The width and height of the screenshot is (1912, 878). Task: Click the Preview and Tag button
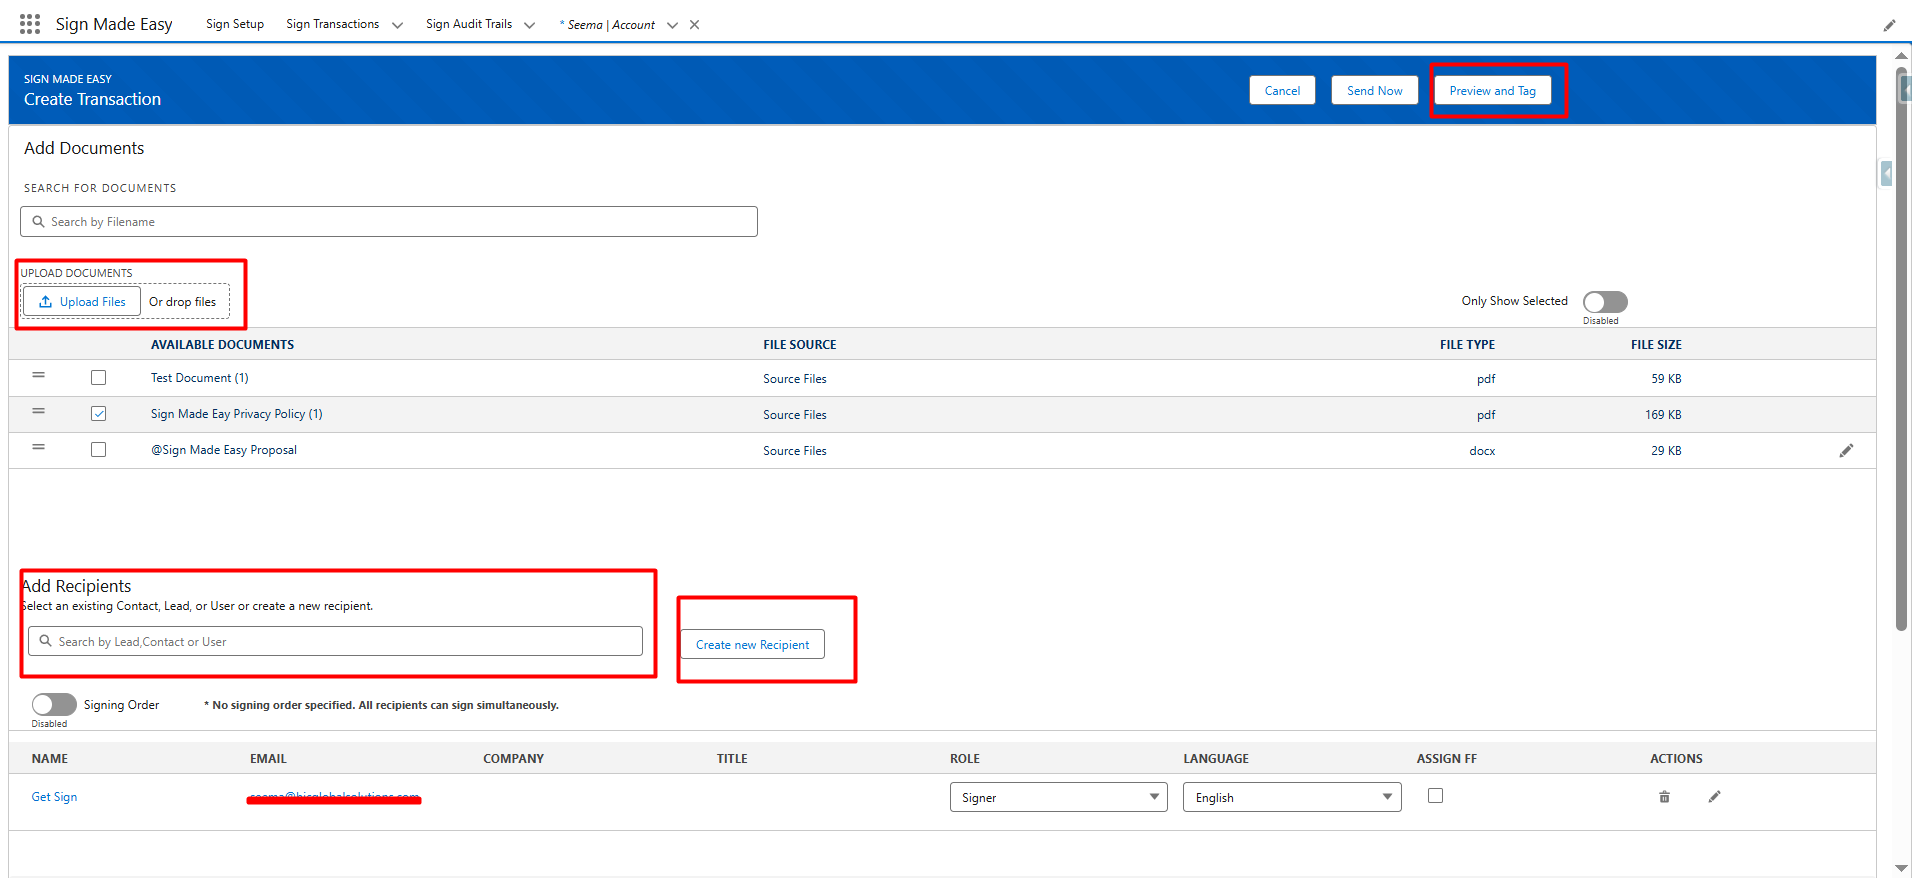(1492, 90)
